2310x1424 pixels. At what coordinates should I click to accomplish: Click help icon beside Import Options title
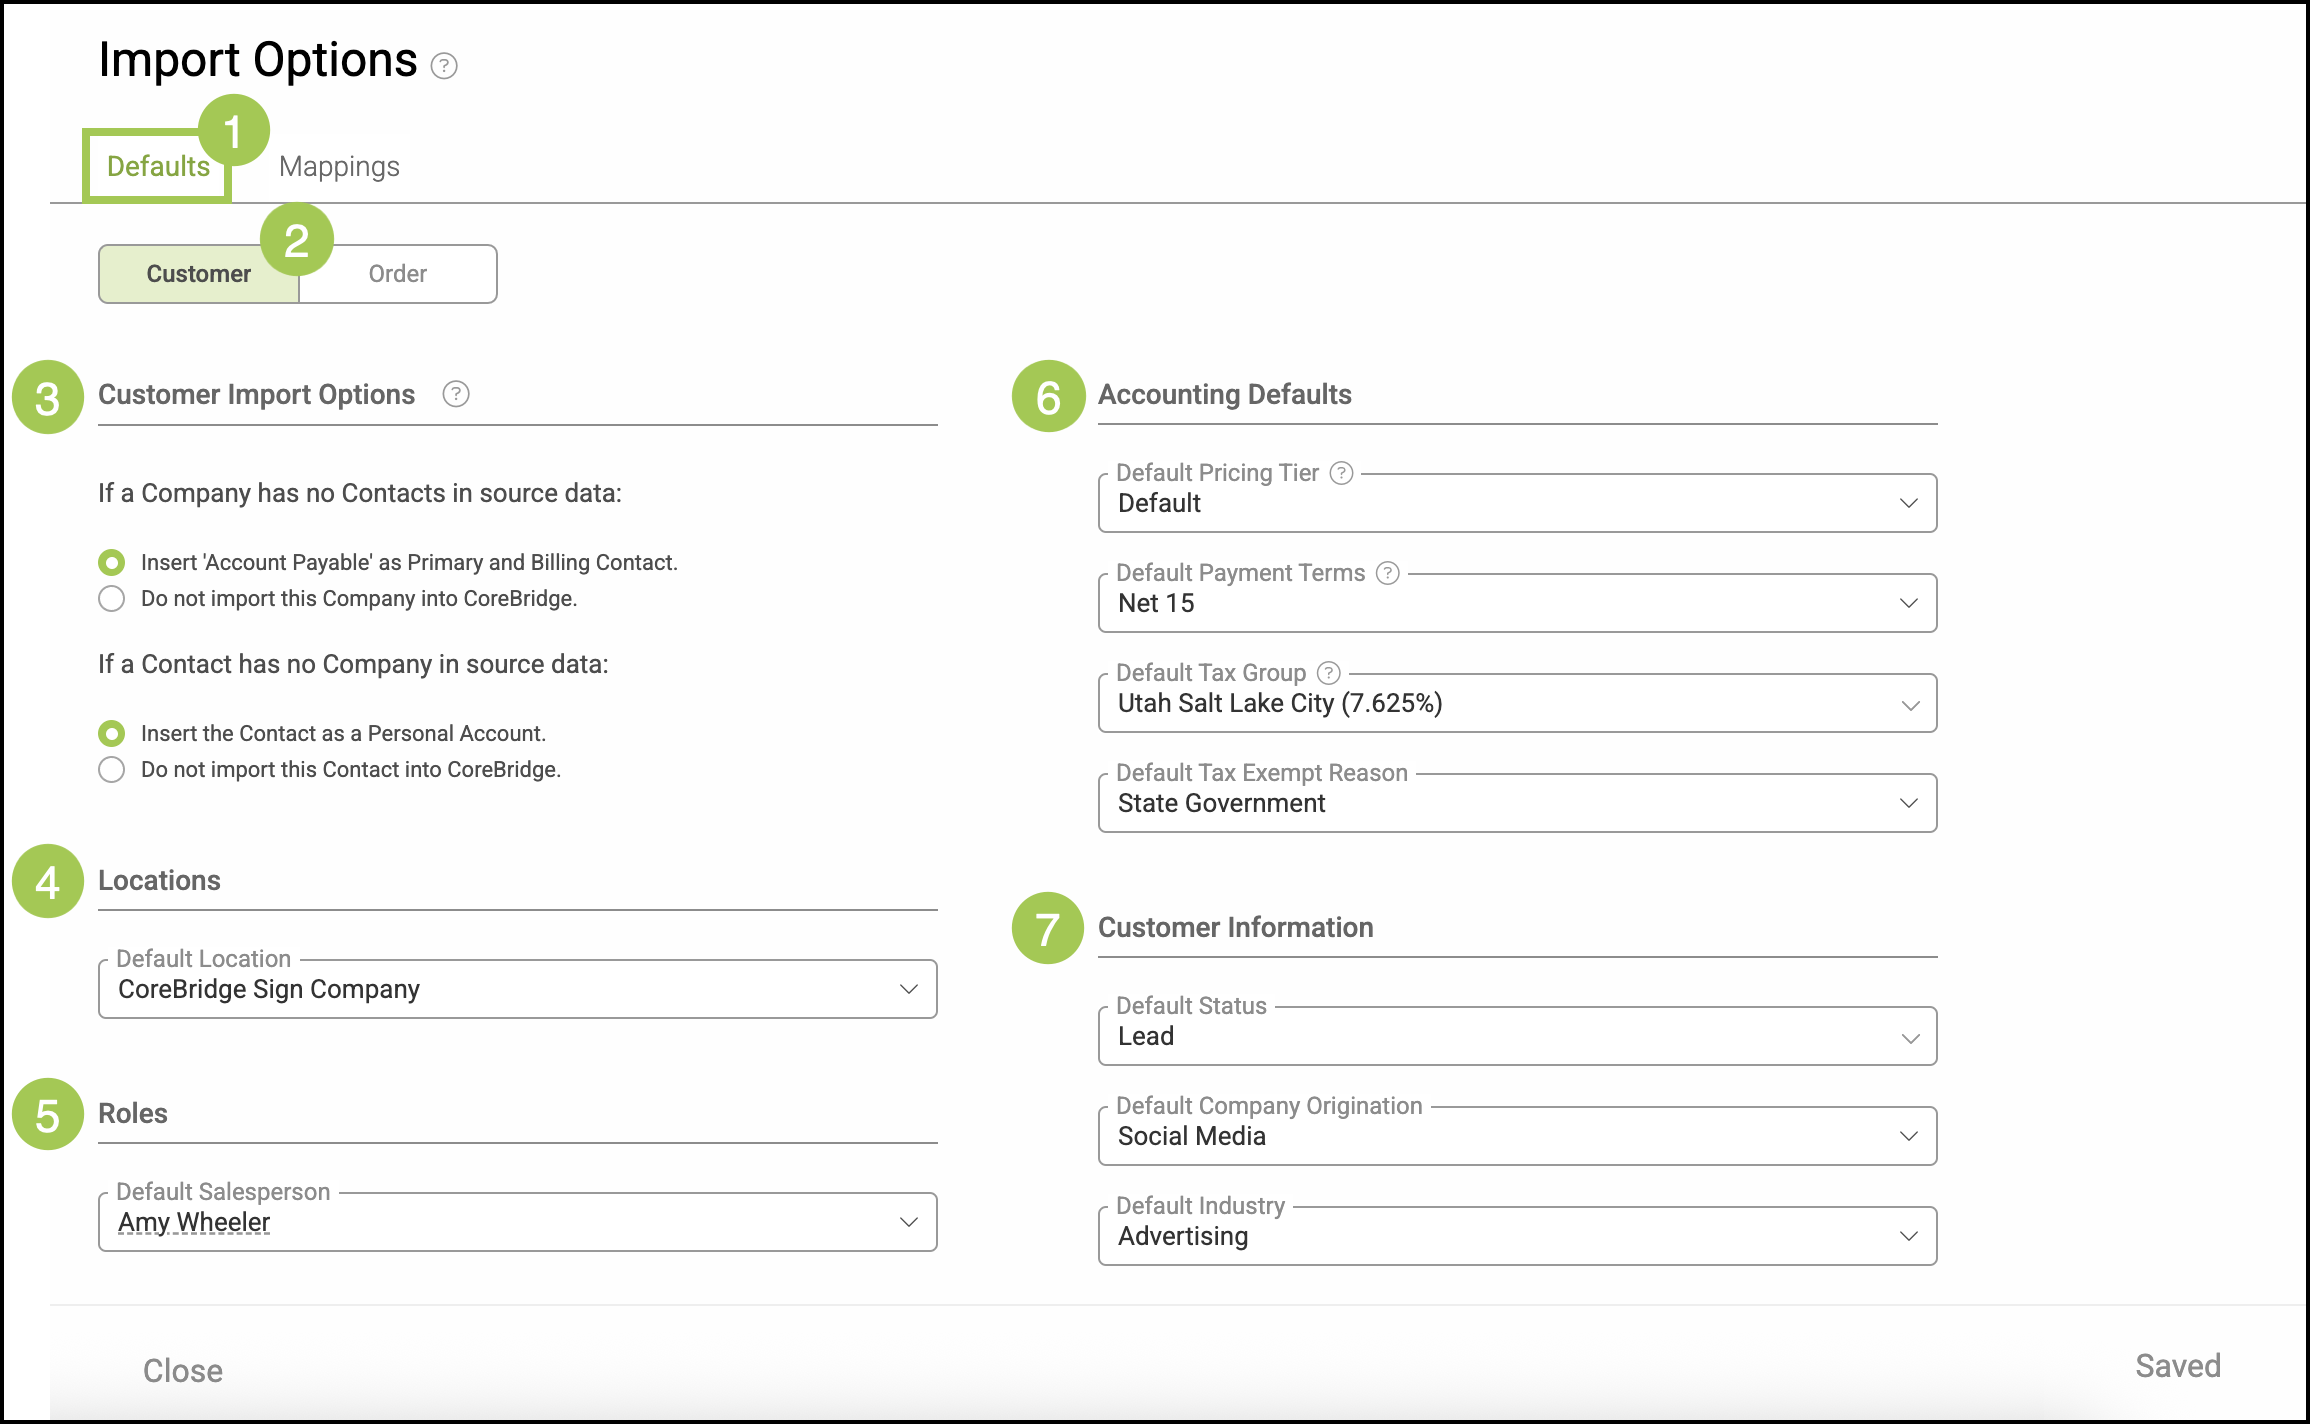point(444,66)
